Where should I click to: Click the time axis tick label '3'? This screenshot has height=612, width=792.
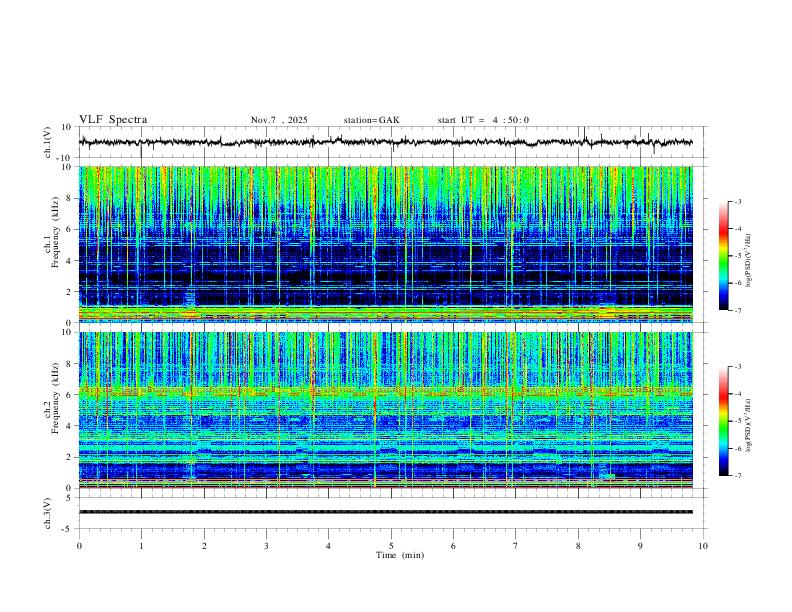coord(266,546)
